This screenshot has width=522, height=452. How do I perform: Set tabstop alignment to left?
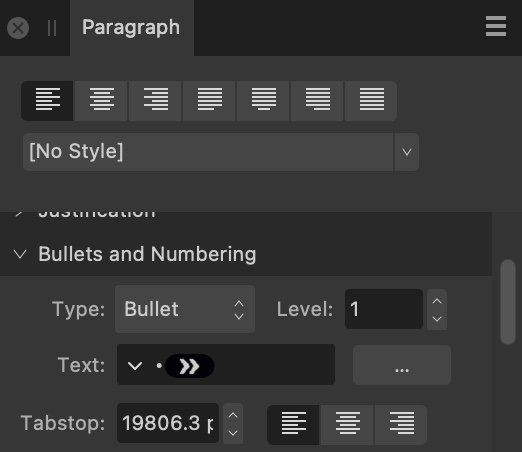(x=293, y=424)
